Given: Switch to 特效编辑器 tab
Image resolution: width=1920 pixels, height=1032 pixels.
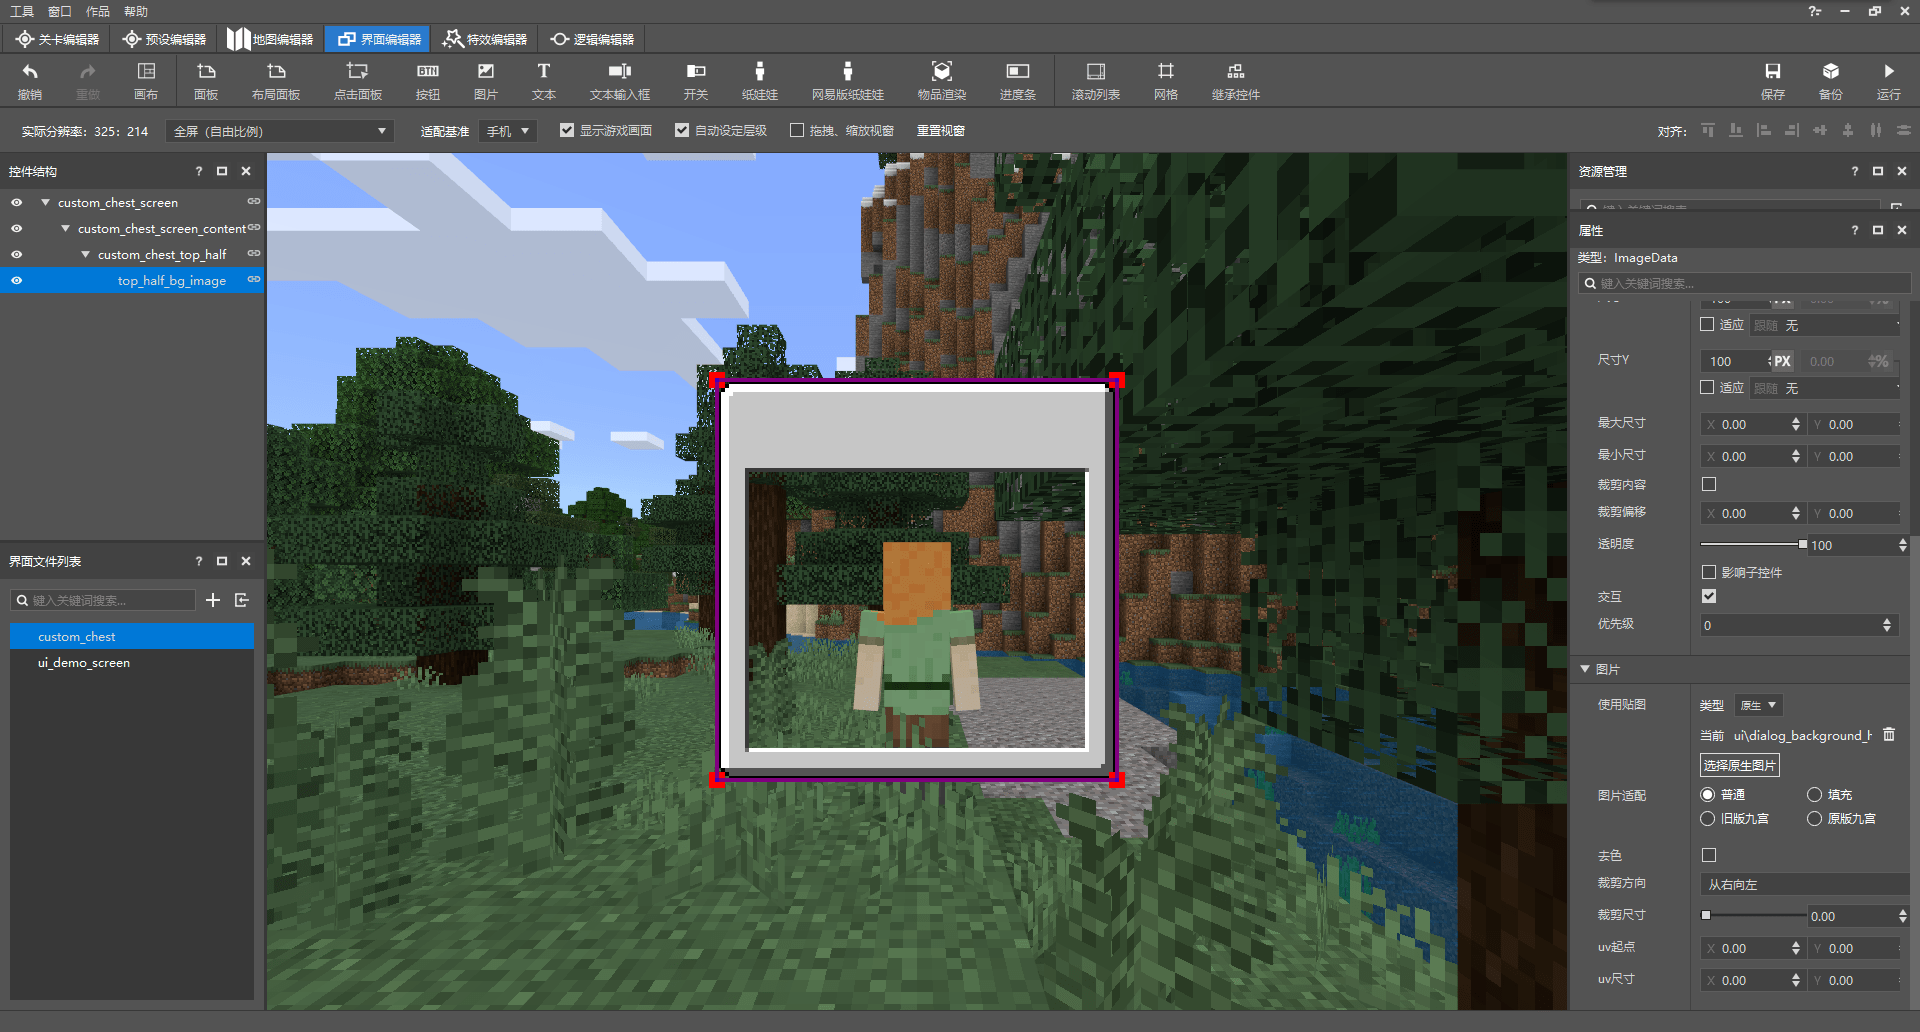Looking at the screenshot, I should (x=485, y=39).
